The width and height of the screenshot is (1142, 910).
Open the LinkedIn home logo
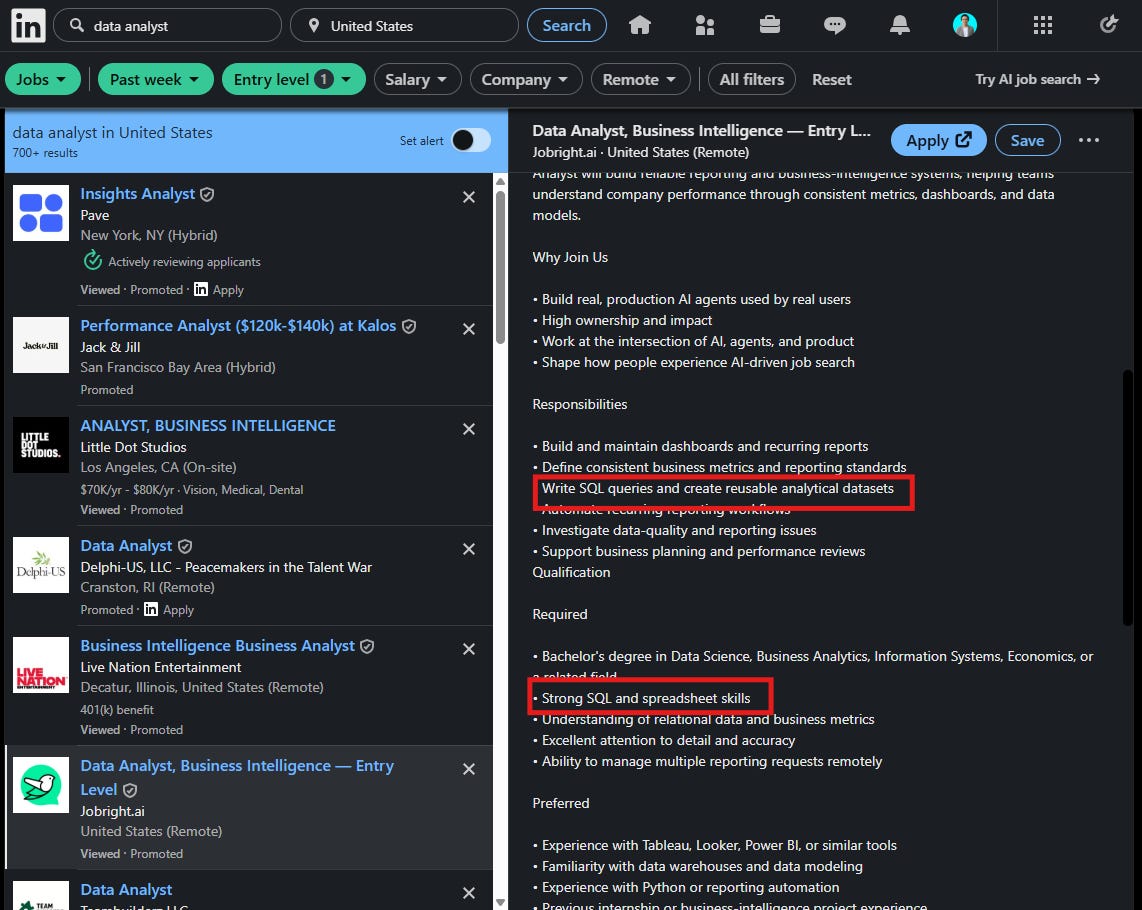coord(28,26)
